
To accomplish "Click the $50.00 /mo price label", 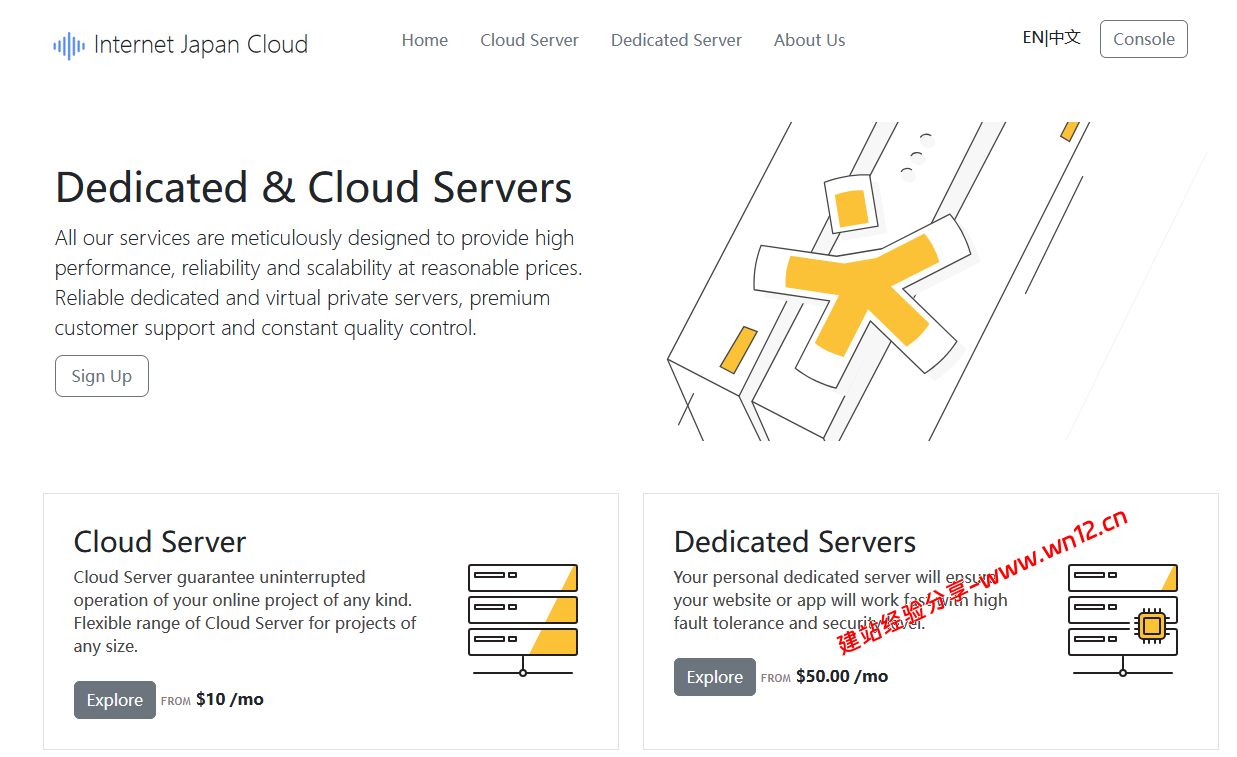I will click(x=841, y=677).
